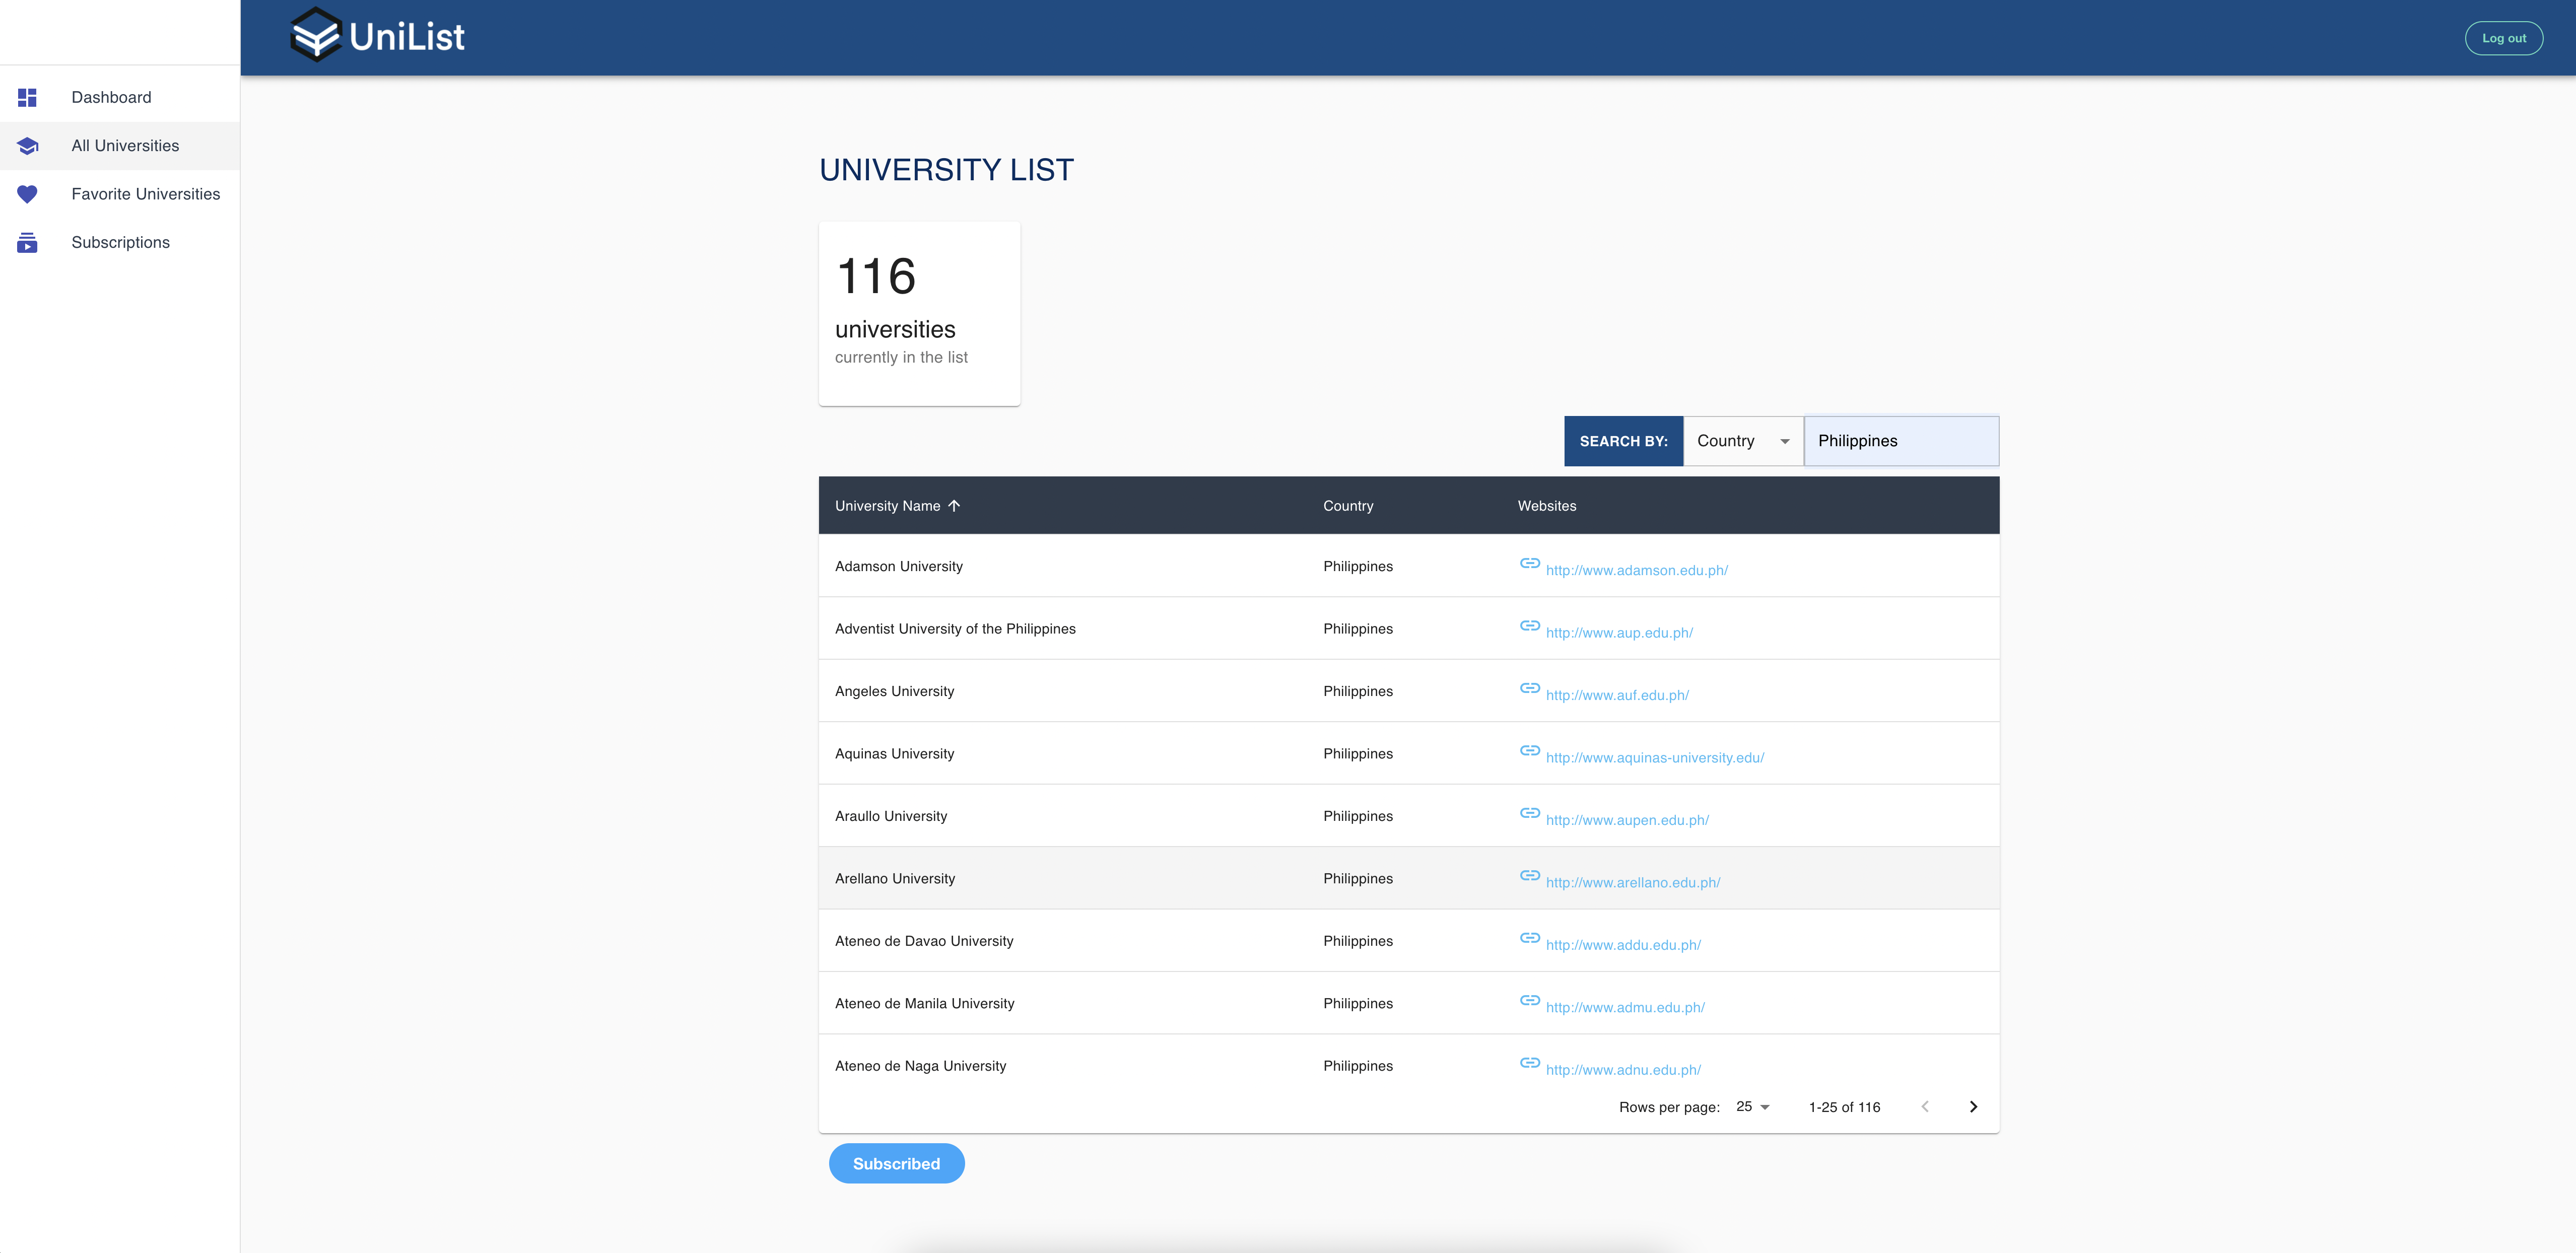
Task: Click the link icon for Ateneo de Naga
Action: (1529, 1063)
